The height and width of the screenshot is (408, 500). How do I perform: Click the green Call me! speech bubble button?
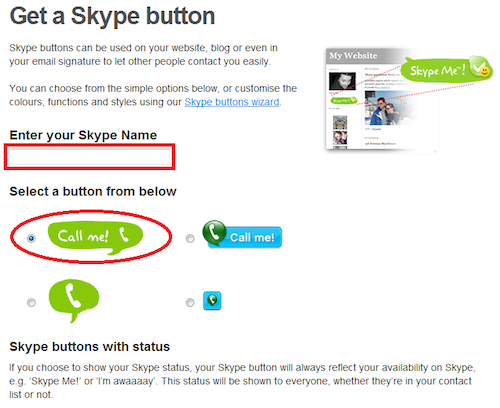[x=95, y=237]
